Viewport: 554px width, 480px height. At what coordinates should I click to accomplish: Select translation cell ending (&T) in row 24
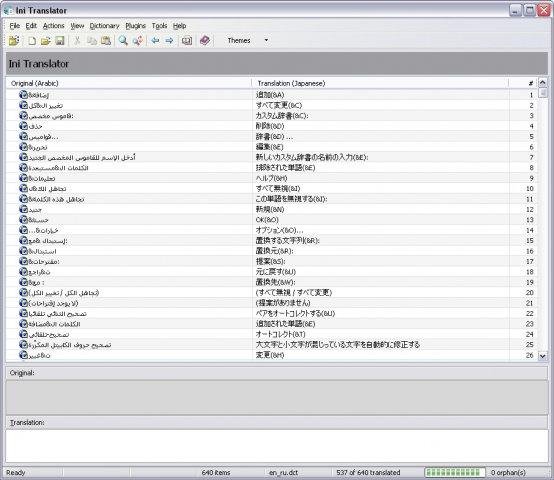coord(281,334)
